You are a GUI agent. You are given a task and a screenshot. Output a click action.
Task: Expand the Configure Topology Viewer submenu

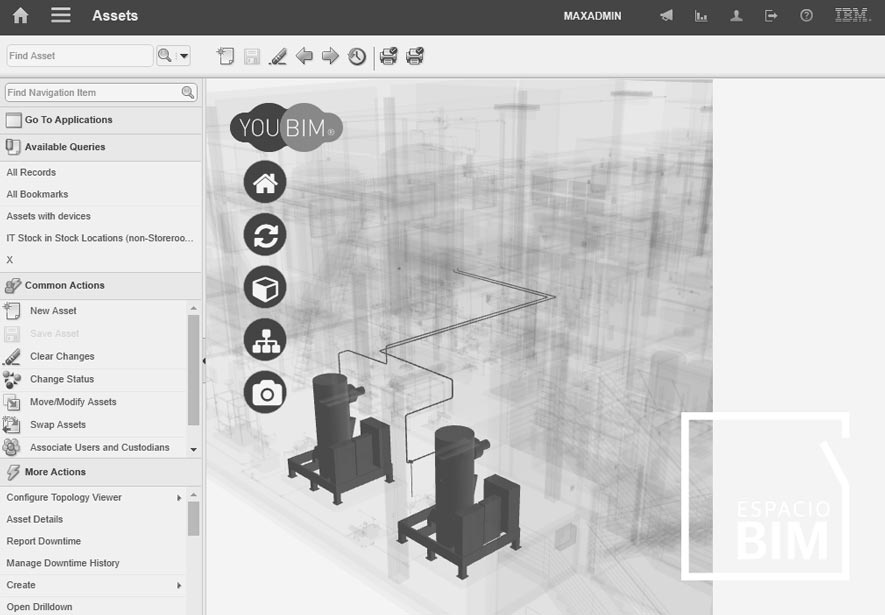click(179, 497)
